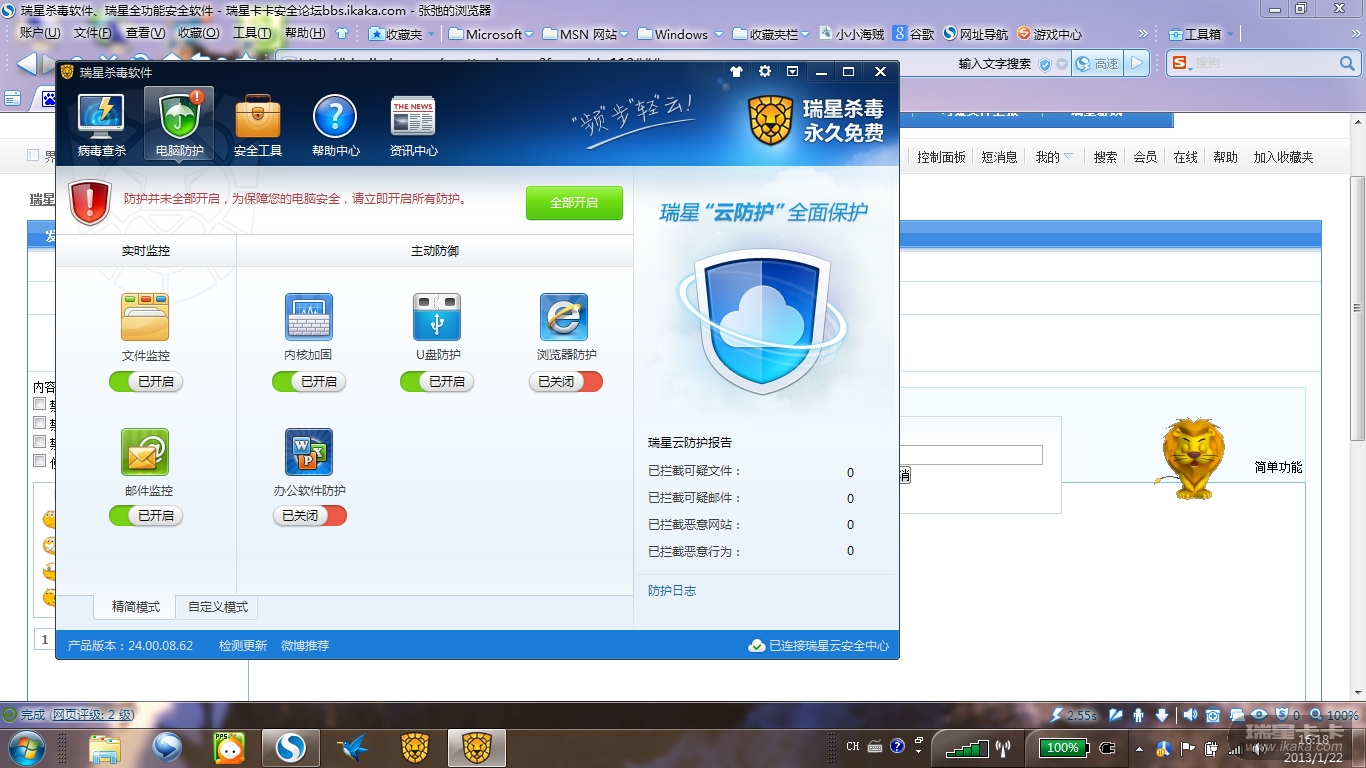Click 检测更新 in the status bar
Image resolution: width=1366 pixels, height=768 pixels.
pos(243,646)
